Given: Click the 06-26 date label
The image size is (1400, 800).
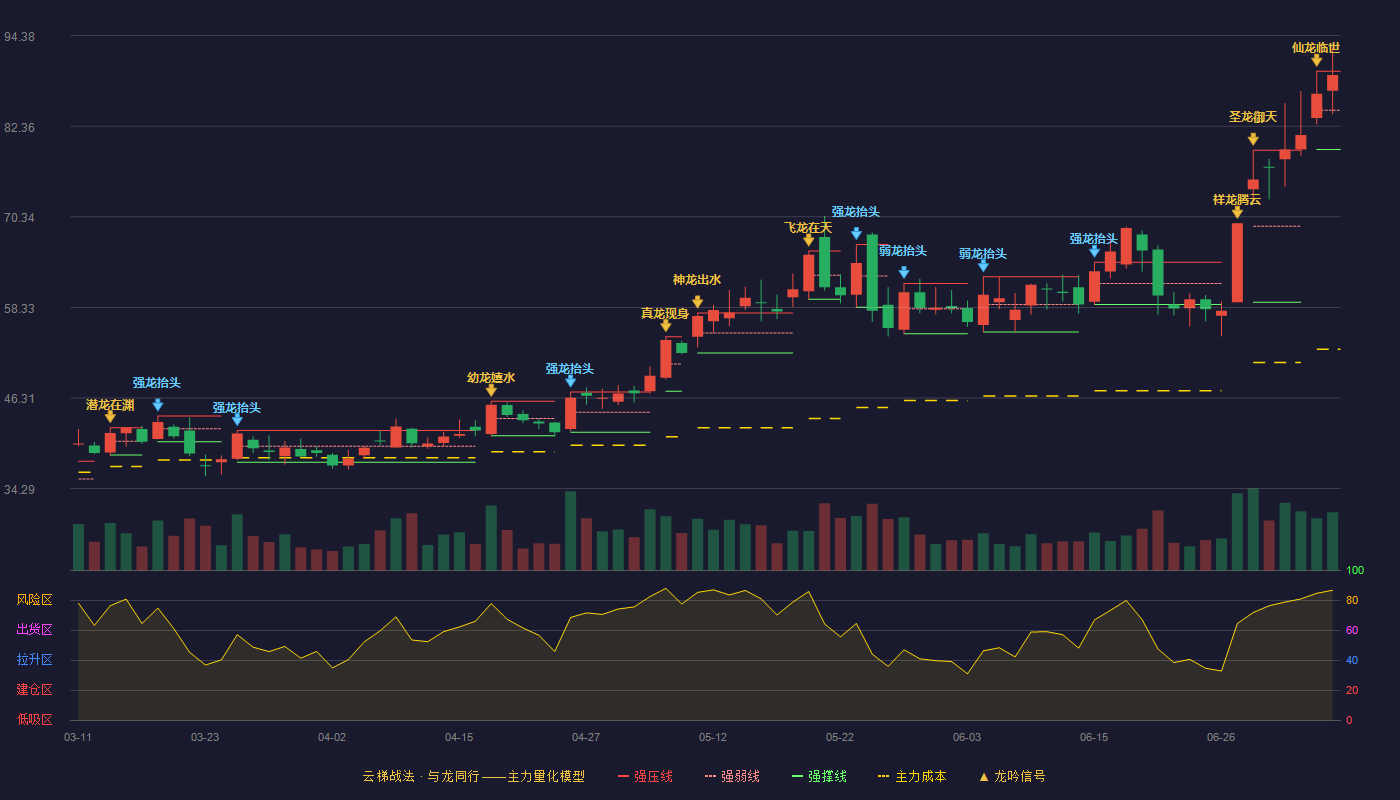Looking at the screenshot, I should pos(1221,737).
